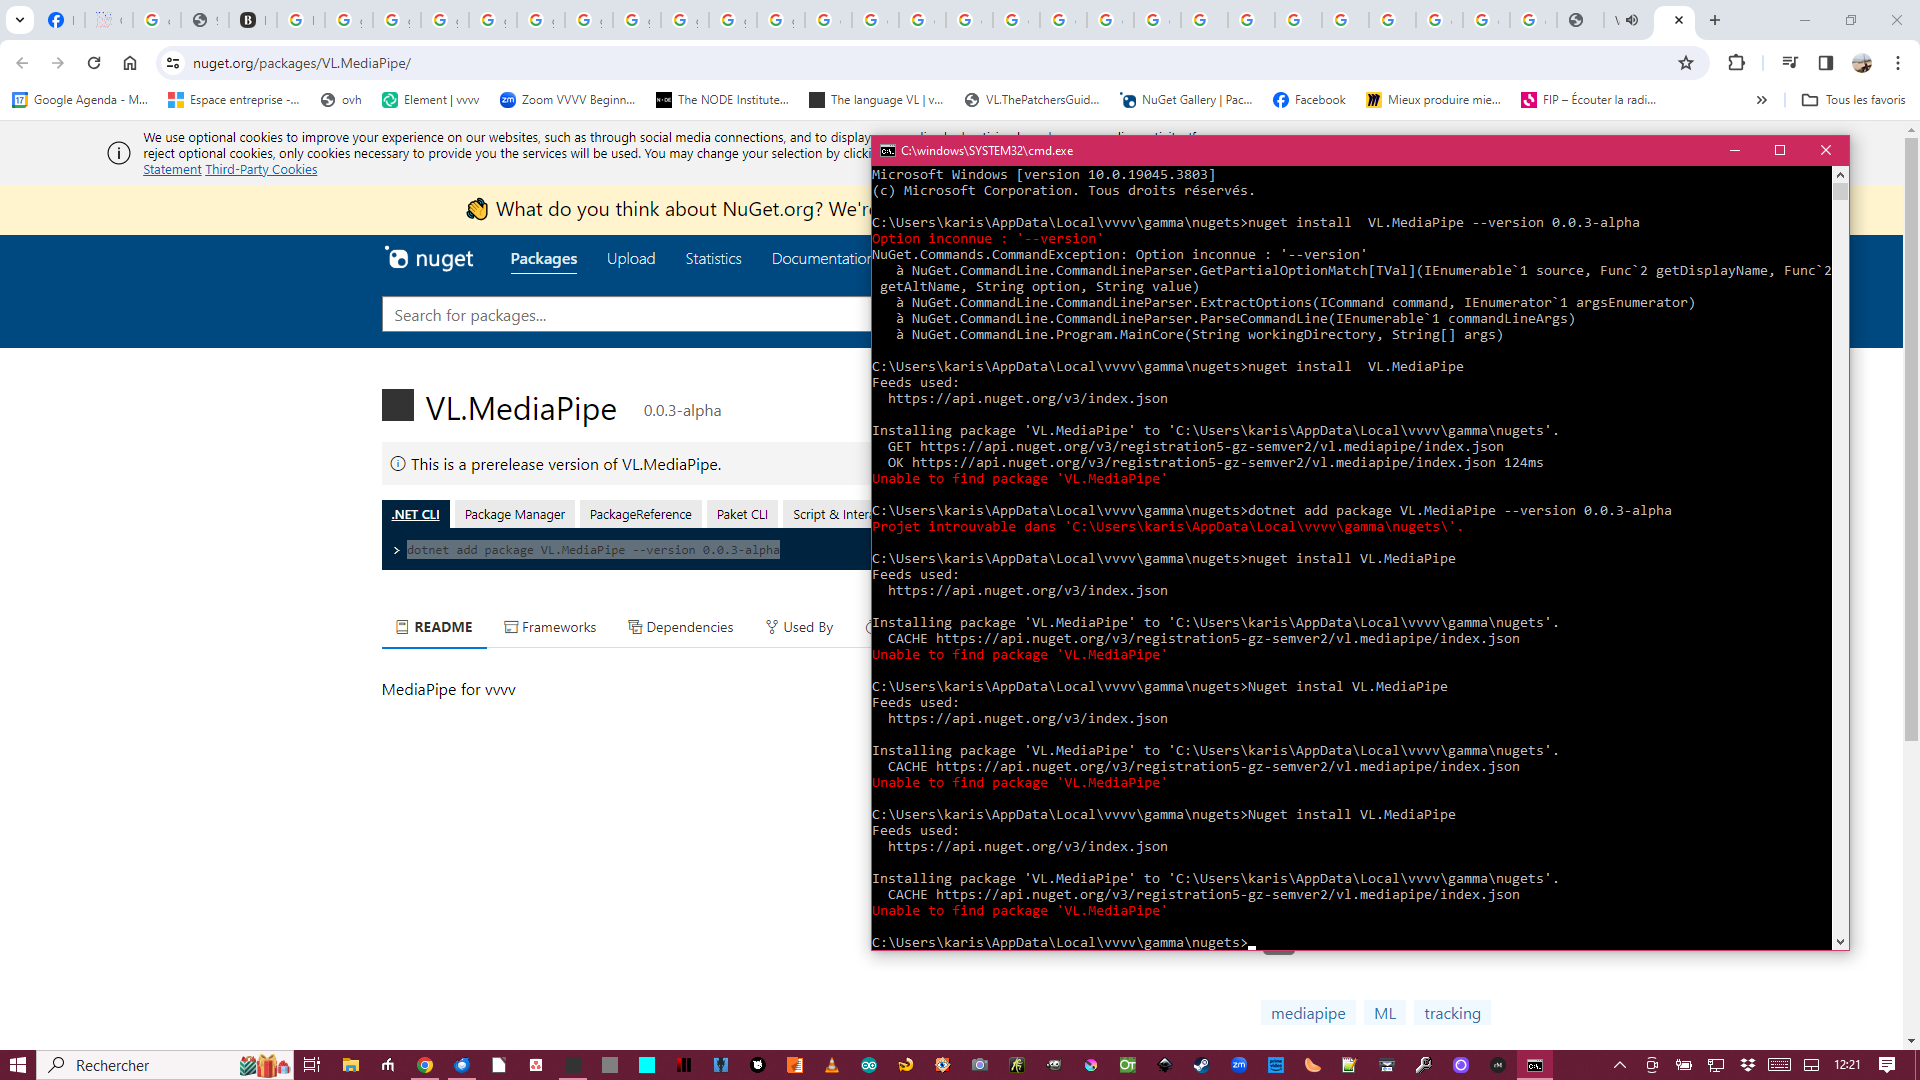This screenshot has width=1920, height=1080.
Task: Select the Package Manager tab
Action: tap(515, 514)
